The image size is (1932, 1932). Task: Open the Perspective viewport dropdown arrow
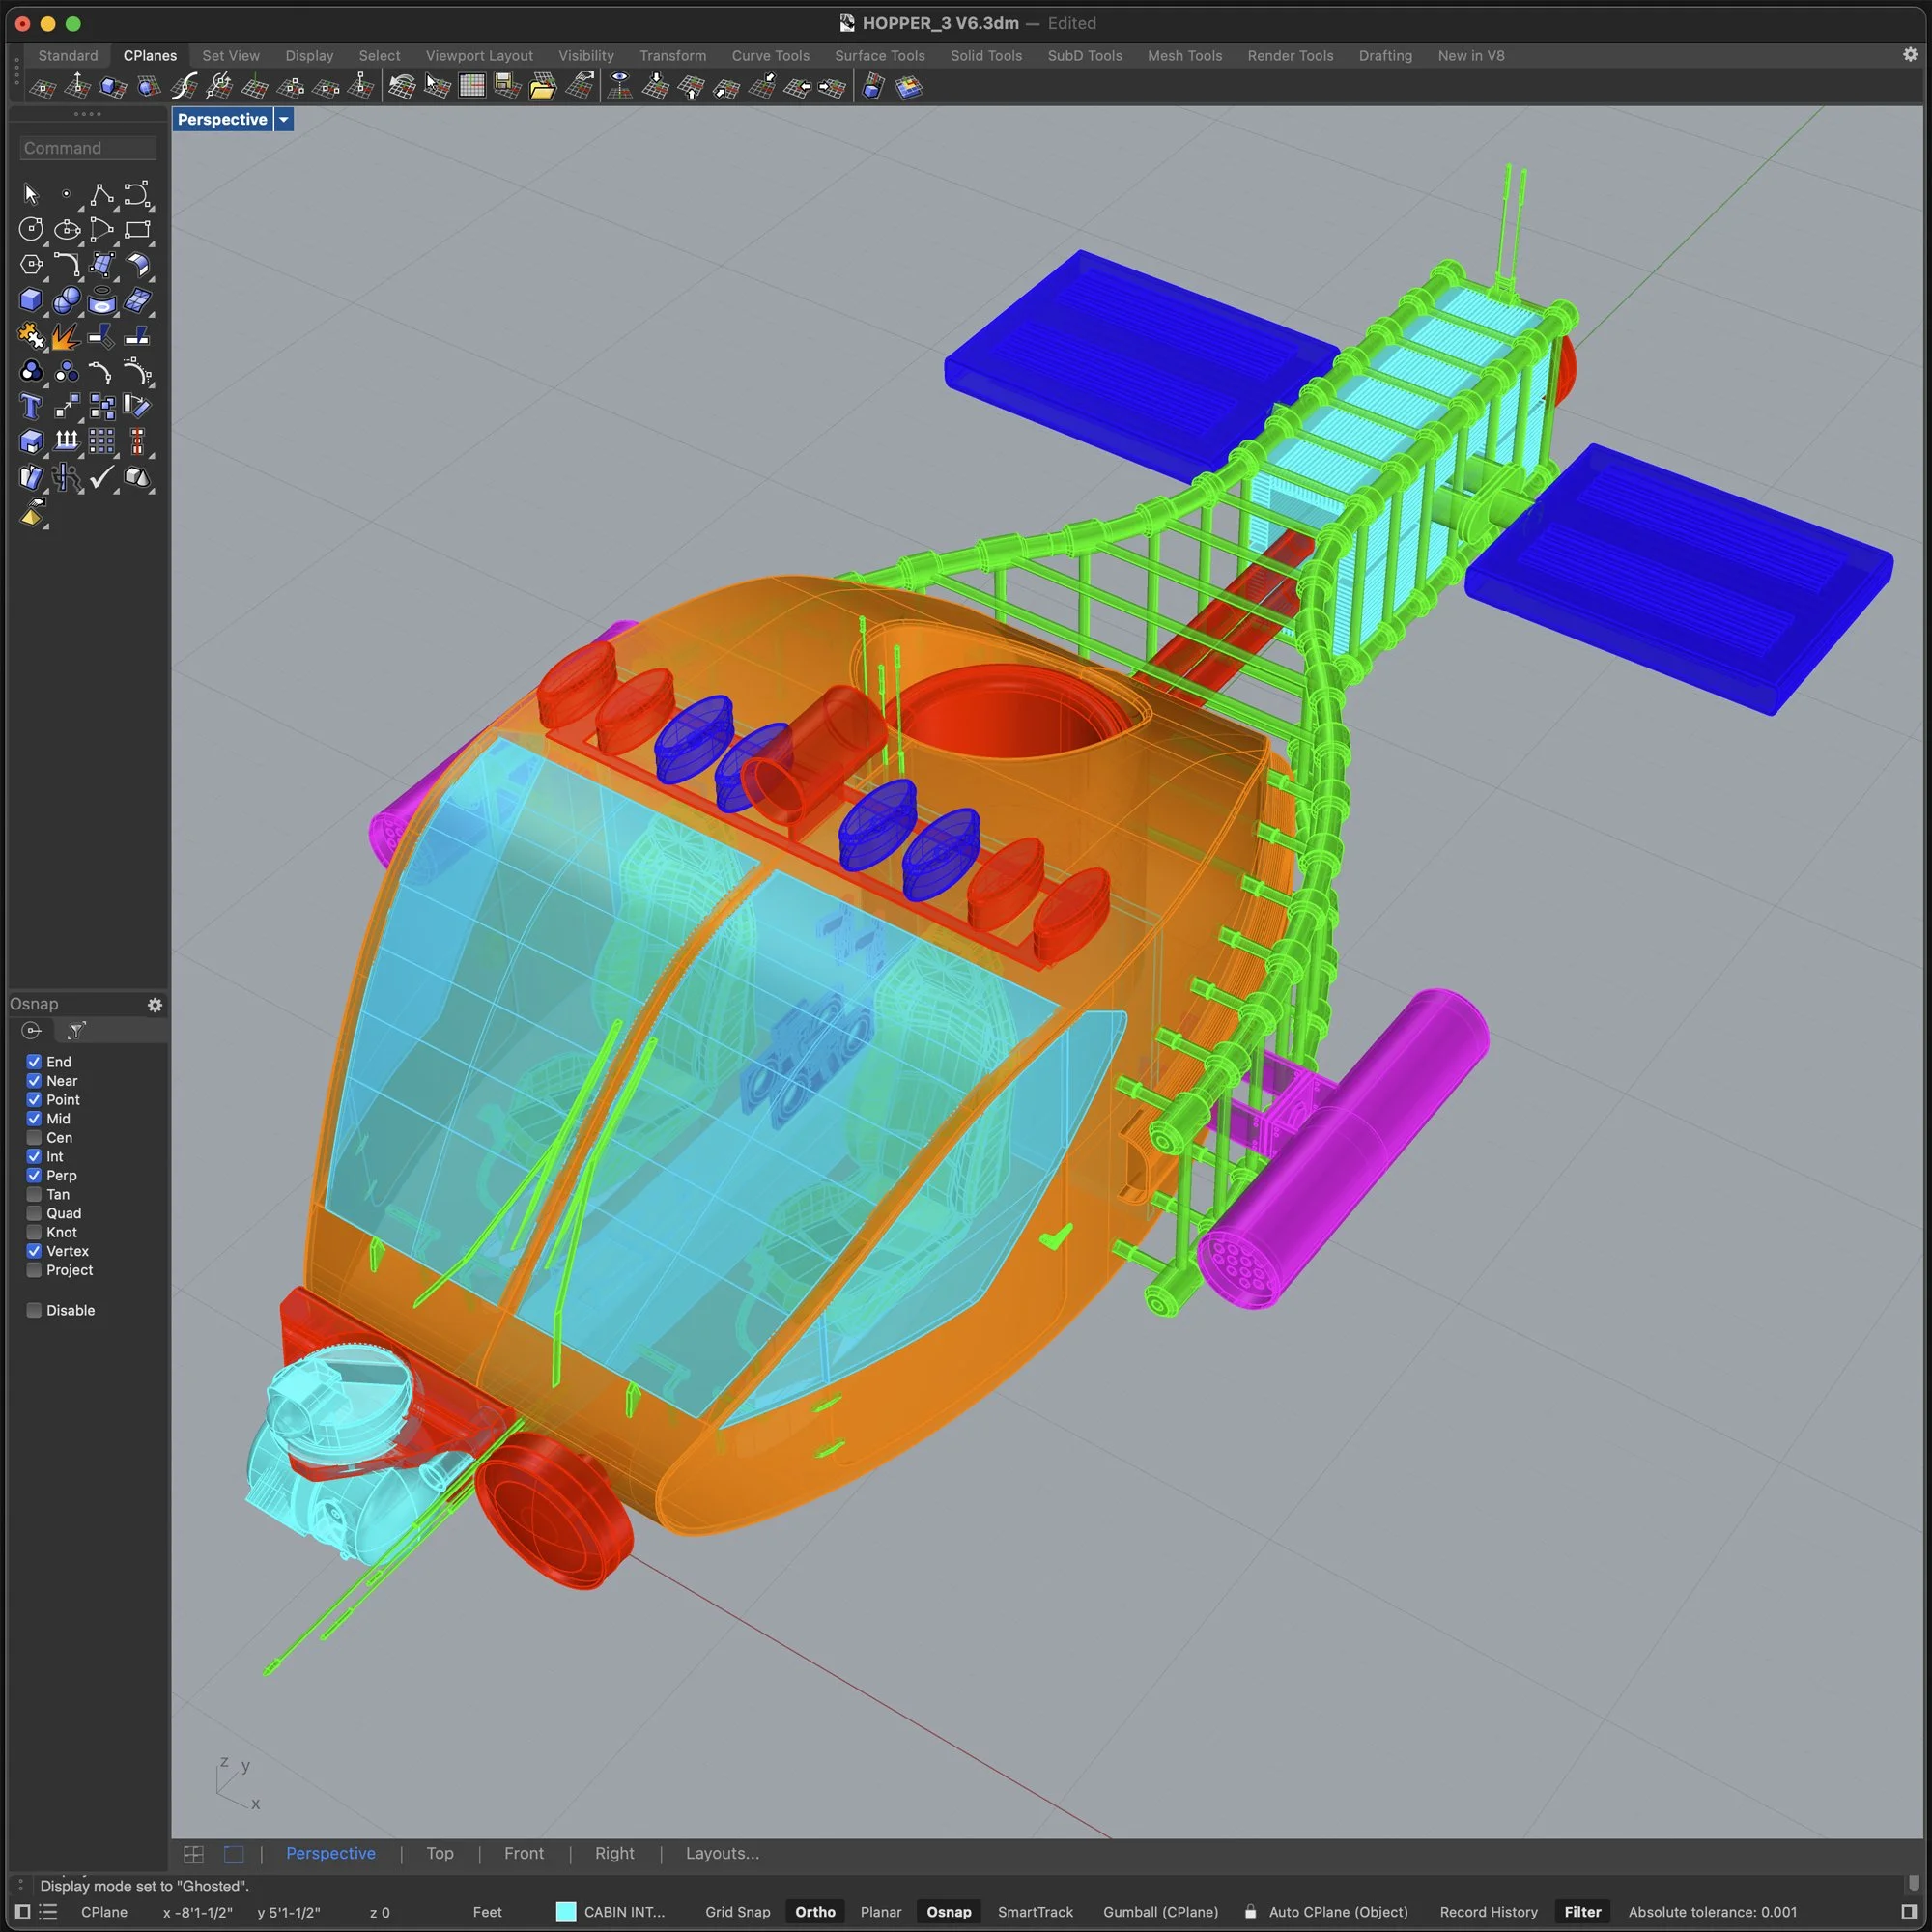pyautogui.click(x=284, y=119)
